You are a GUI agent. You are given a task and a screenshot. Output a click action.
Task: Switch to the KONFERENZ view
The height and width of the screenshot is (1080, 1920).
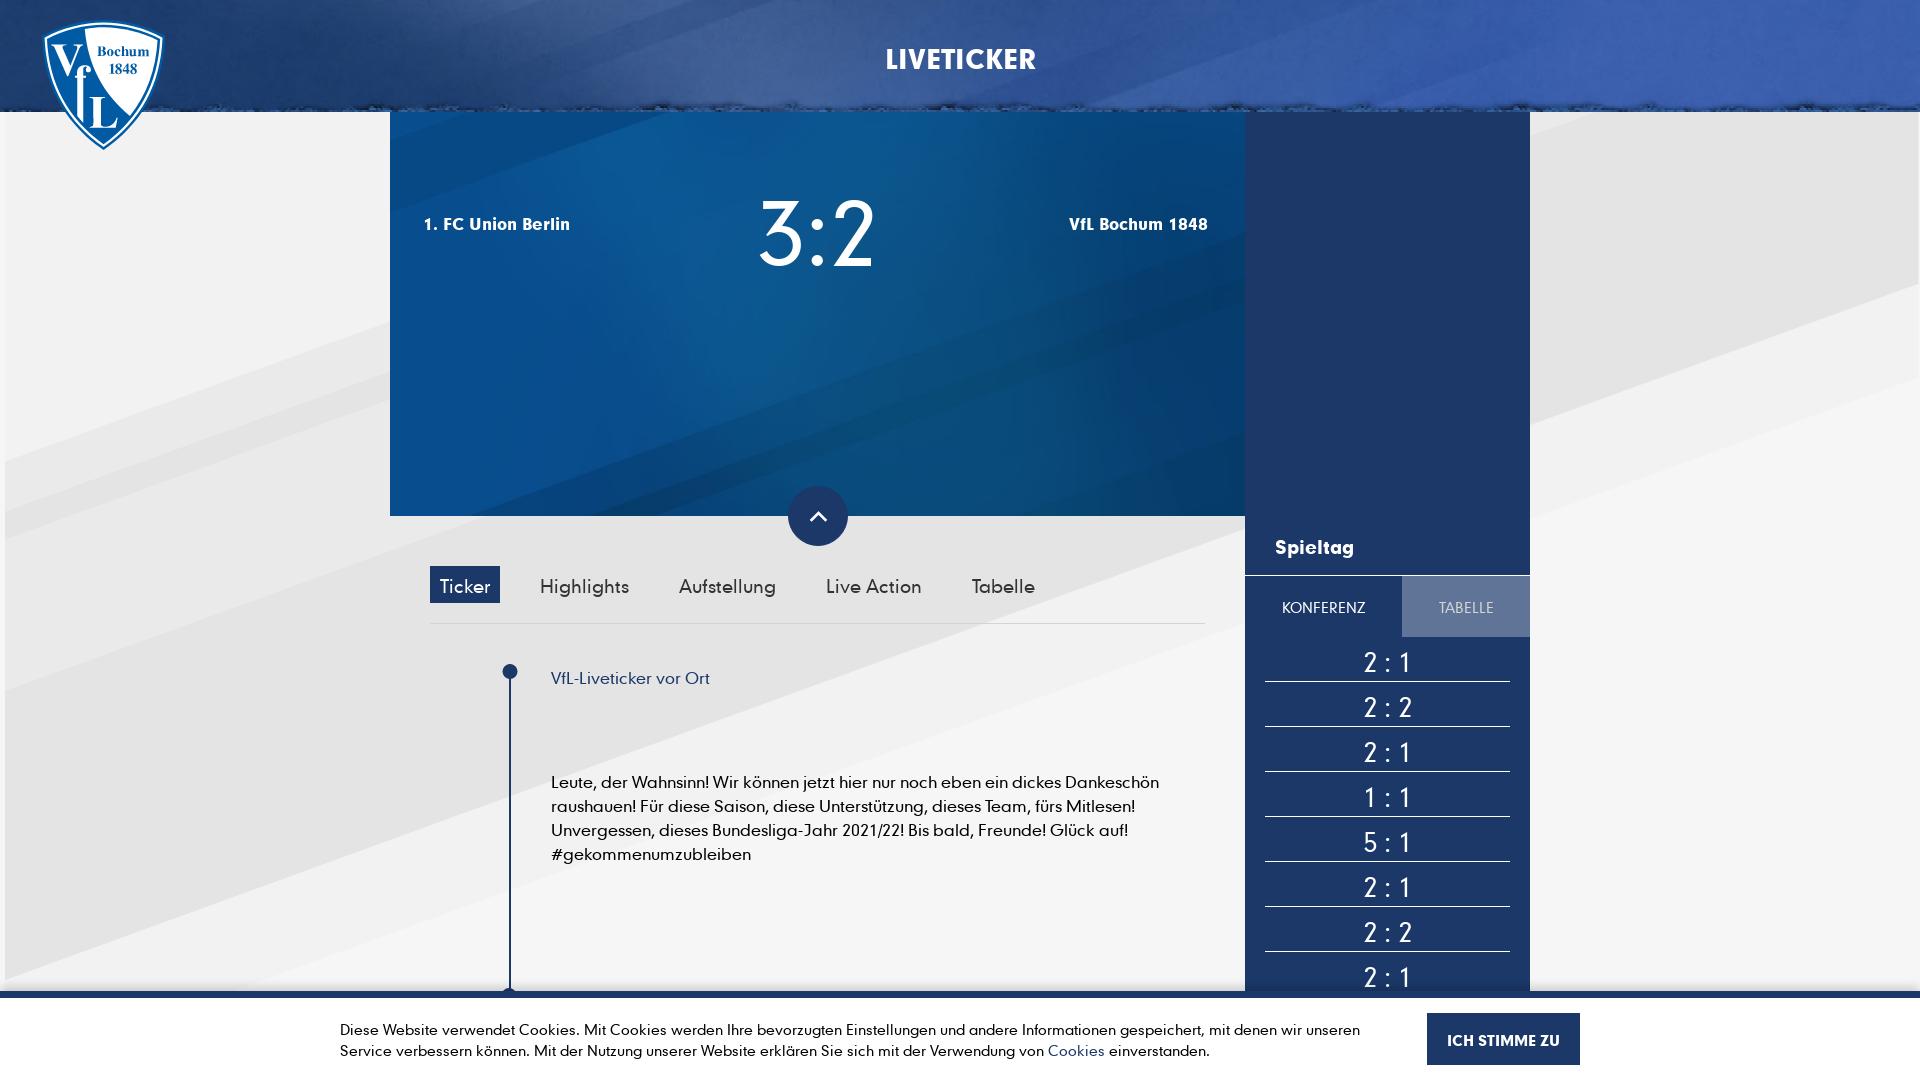(x=1324, y=607)
